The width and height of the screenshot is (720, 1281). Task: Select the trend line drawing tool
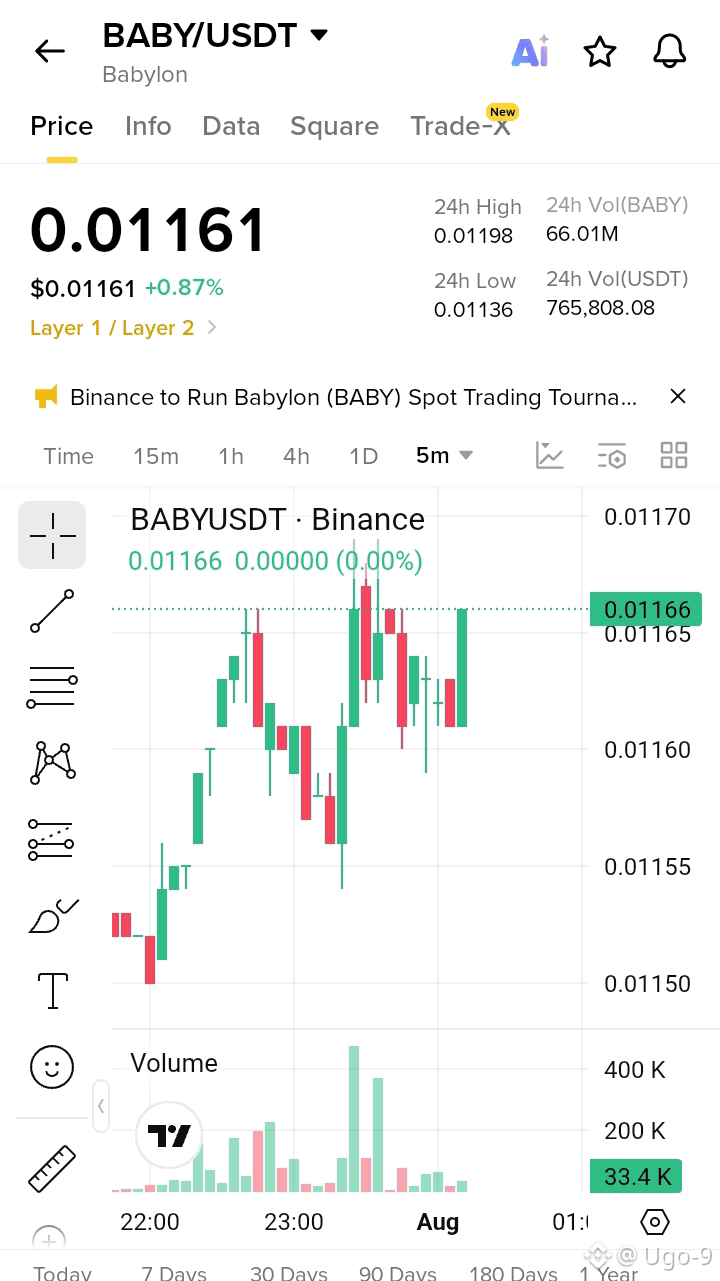[52, 611]
